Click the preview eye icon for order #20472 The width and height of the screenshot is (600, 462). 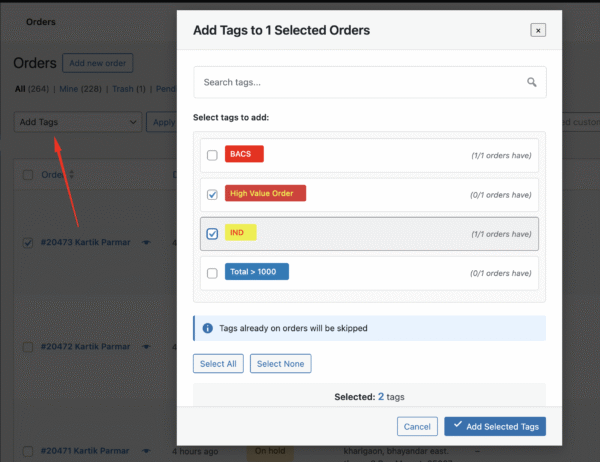pyautogui.click(x=146, y=346)
